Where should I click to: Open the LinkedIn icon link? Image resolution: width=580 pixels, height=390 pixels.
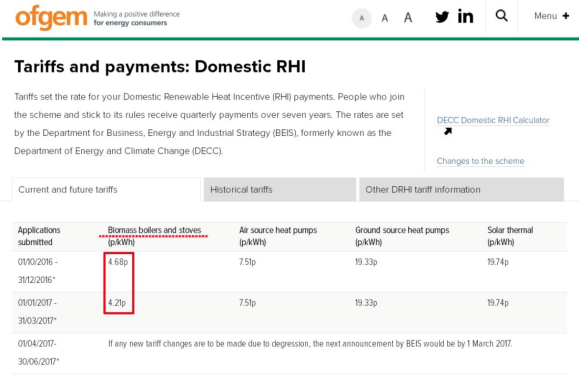[x=465, y=16]
